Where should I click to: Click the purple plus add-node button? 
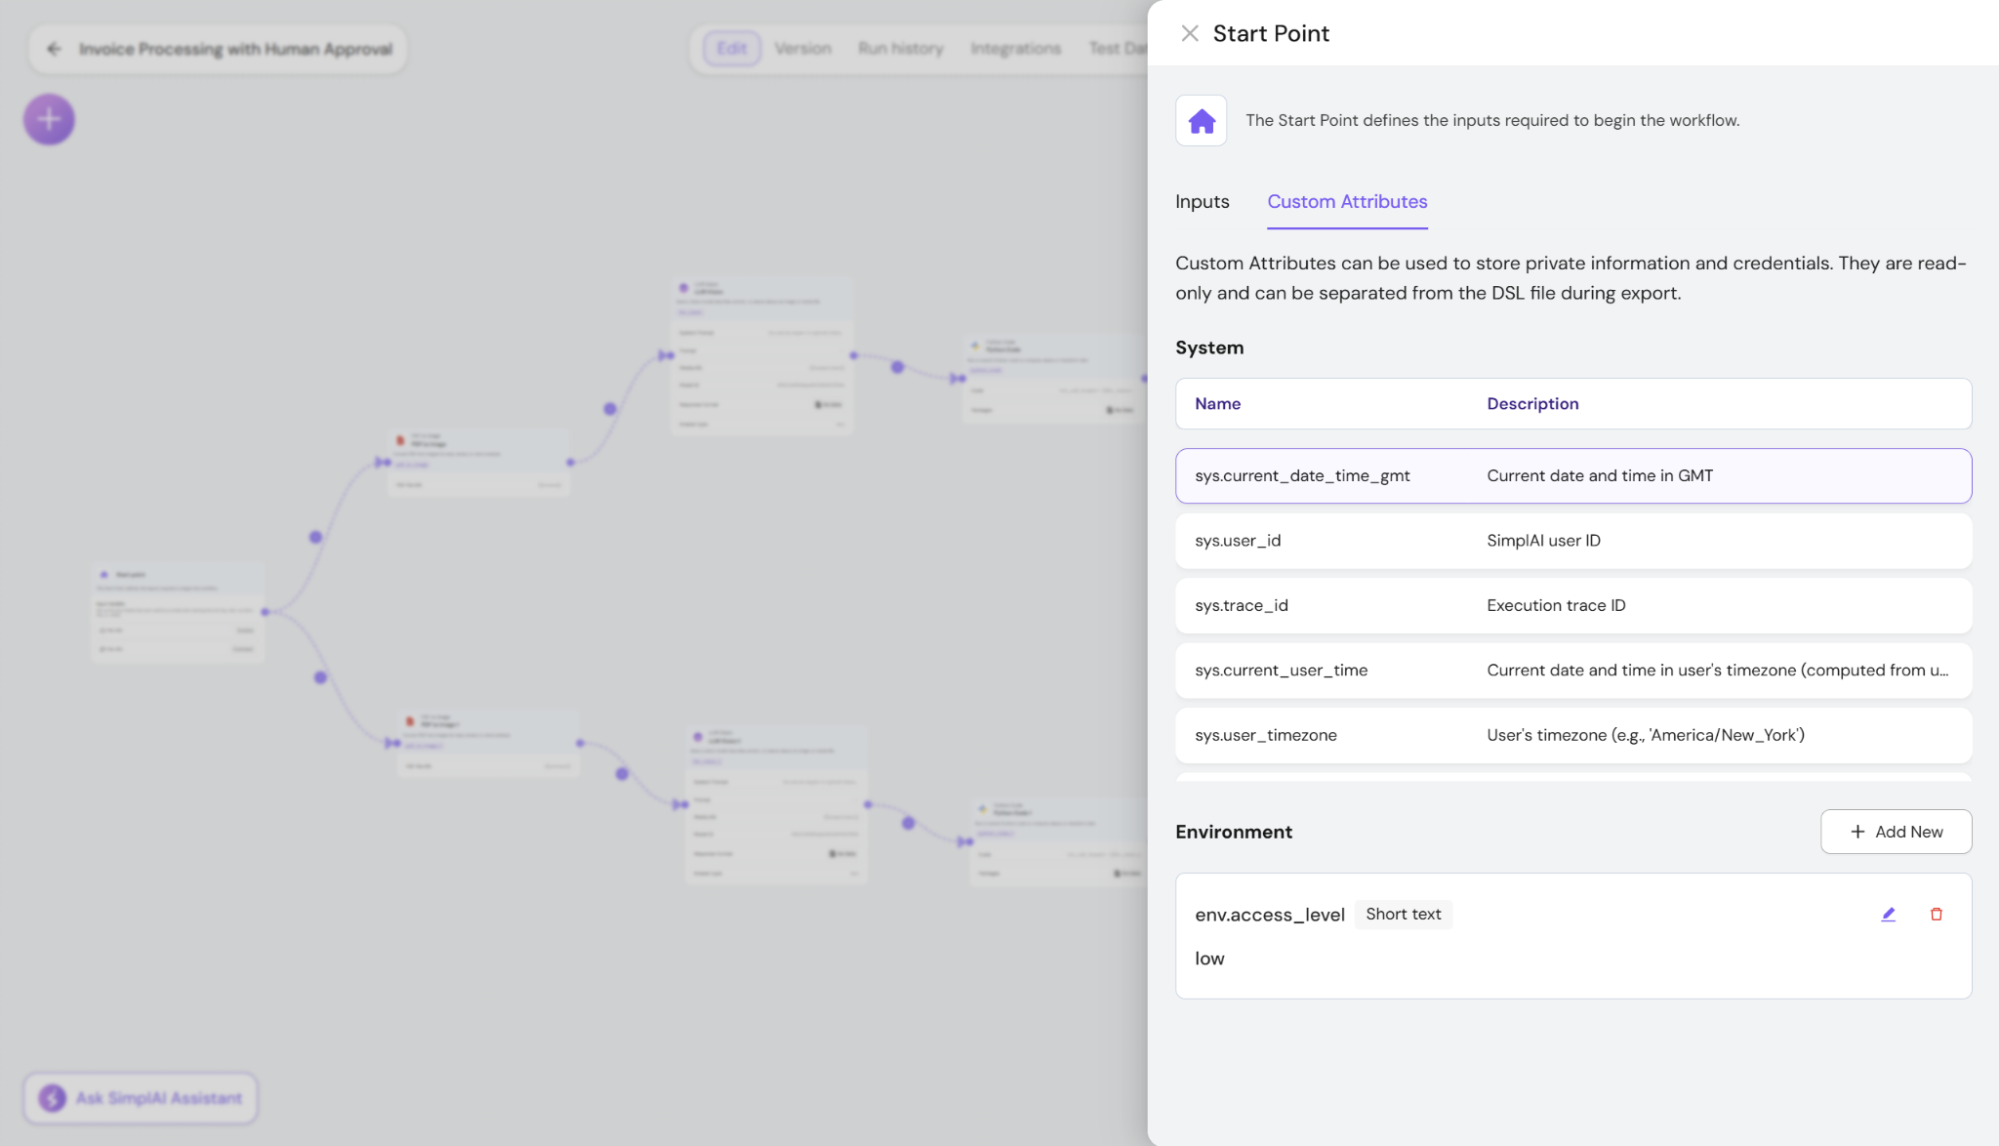point(49,120)
